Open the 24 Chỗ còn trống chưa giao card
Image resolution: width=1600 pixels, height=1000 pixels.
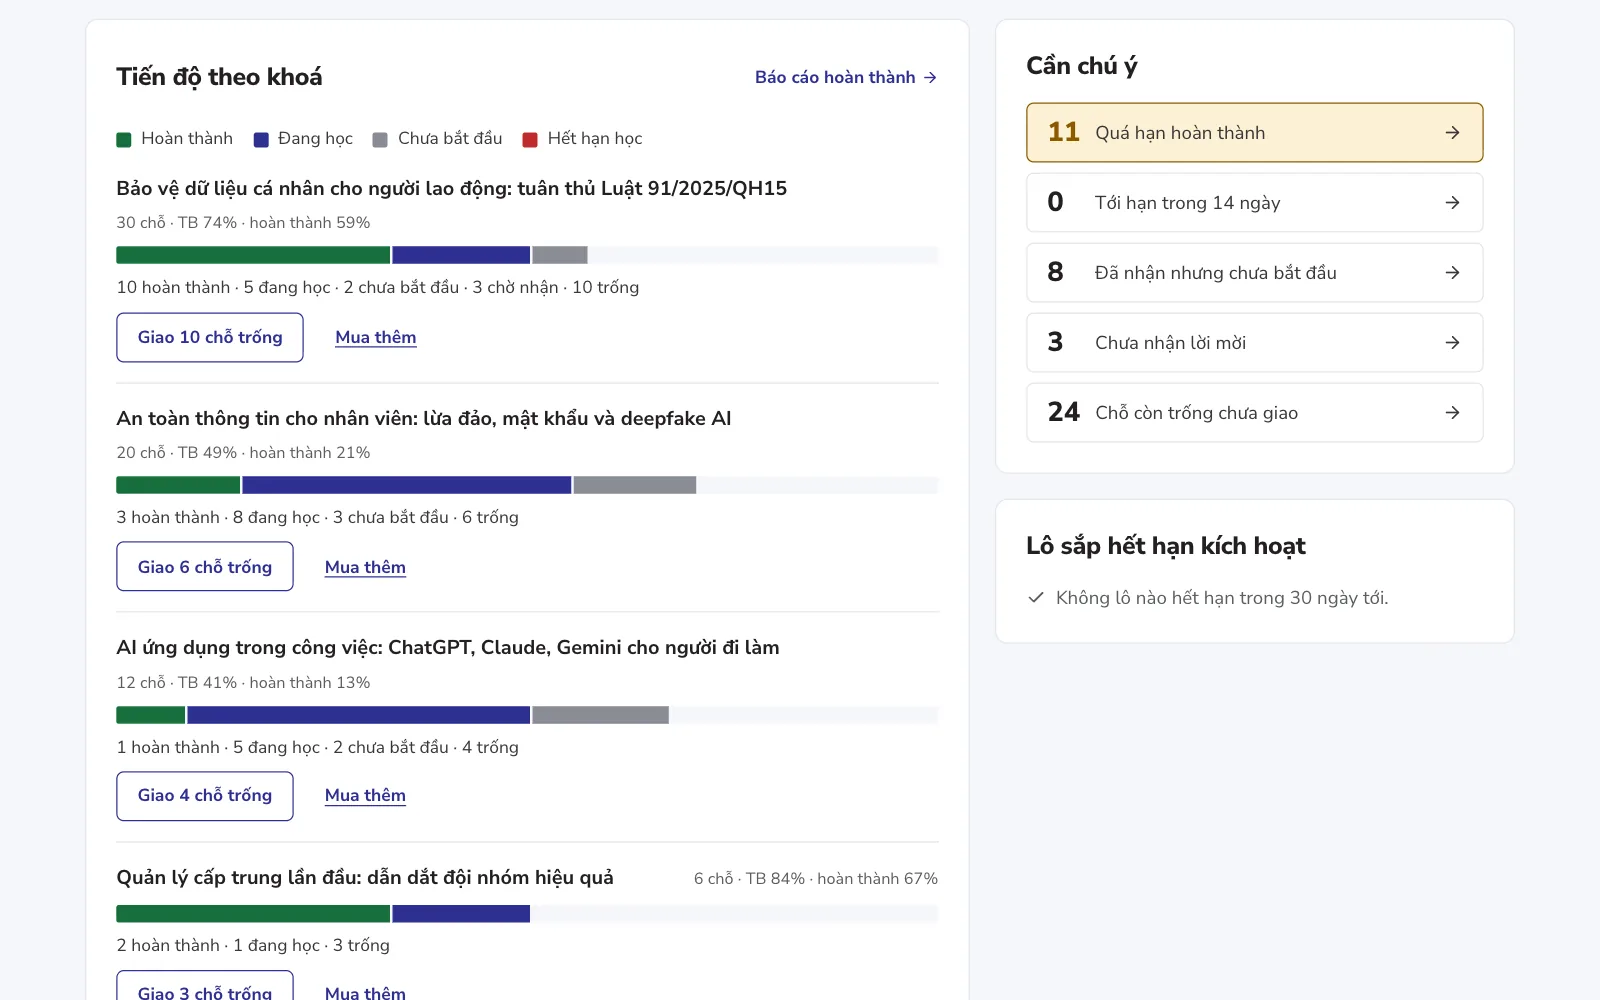coord(1255,413)
